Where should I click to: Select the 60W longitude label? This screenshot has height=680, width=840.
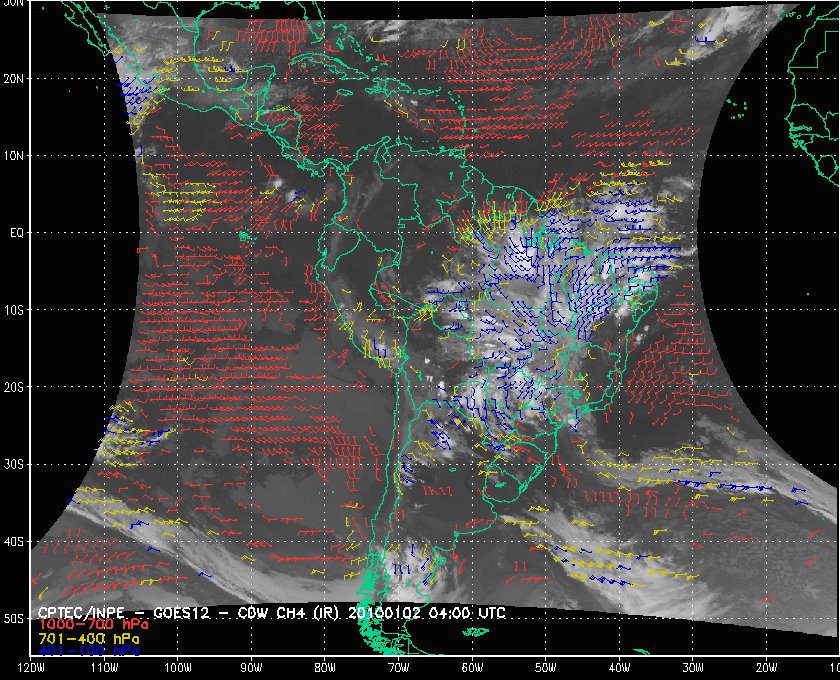pos(472,668)
